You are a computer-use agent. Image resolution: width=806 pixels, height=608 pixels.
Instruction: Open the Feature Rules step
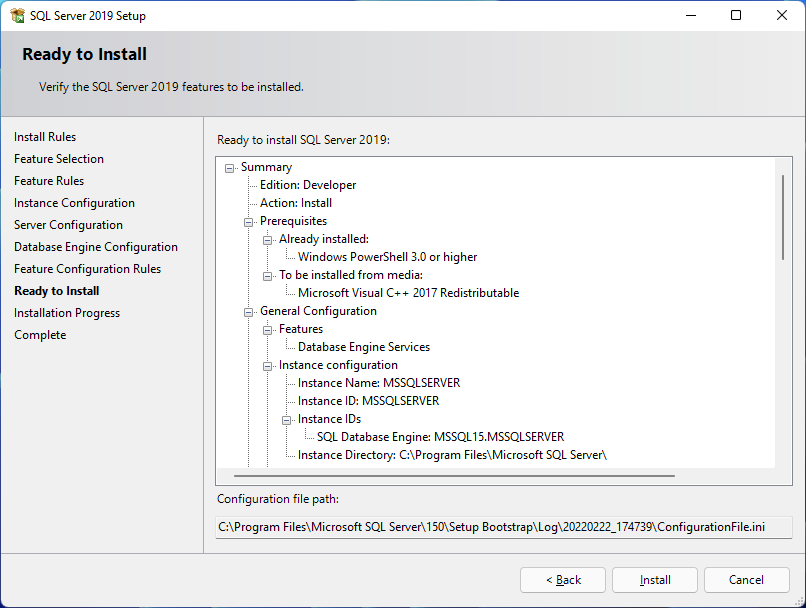coord(49,181)
